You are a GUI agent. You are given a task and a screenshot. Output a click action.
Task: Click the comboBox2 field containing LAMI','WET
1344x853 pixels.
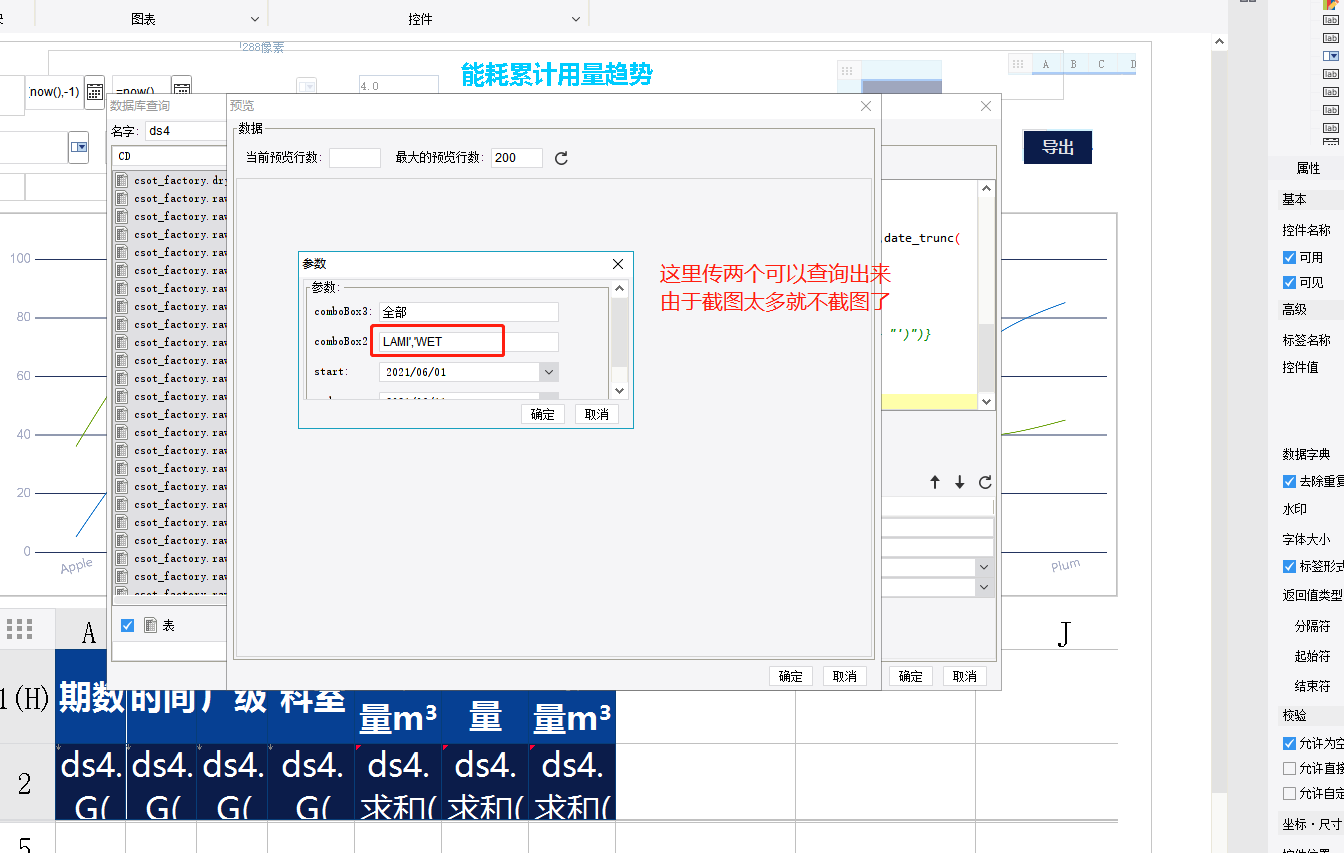coord(469,342)
